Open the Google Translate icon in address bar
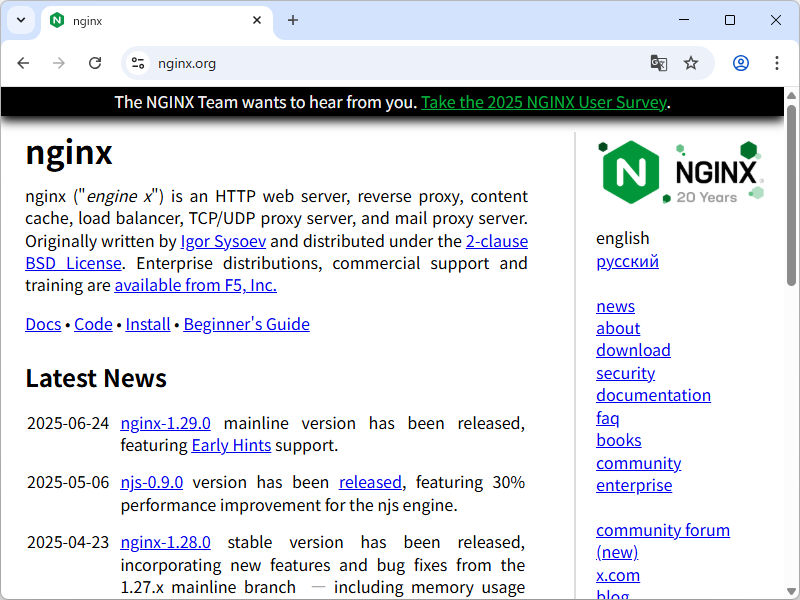 658,62
